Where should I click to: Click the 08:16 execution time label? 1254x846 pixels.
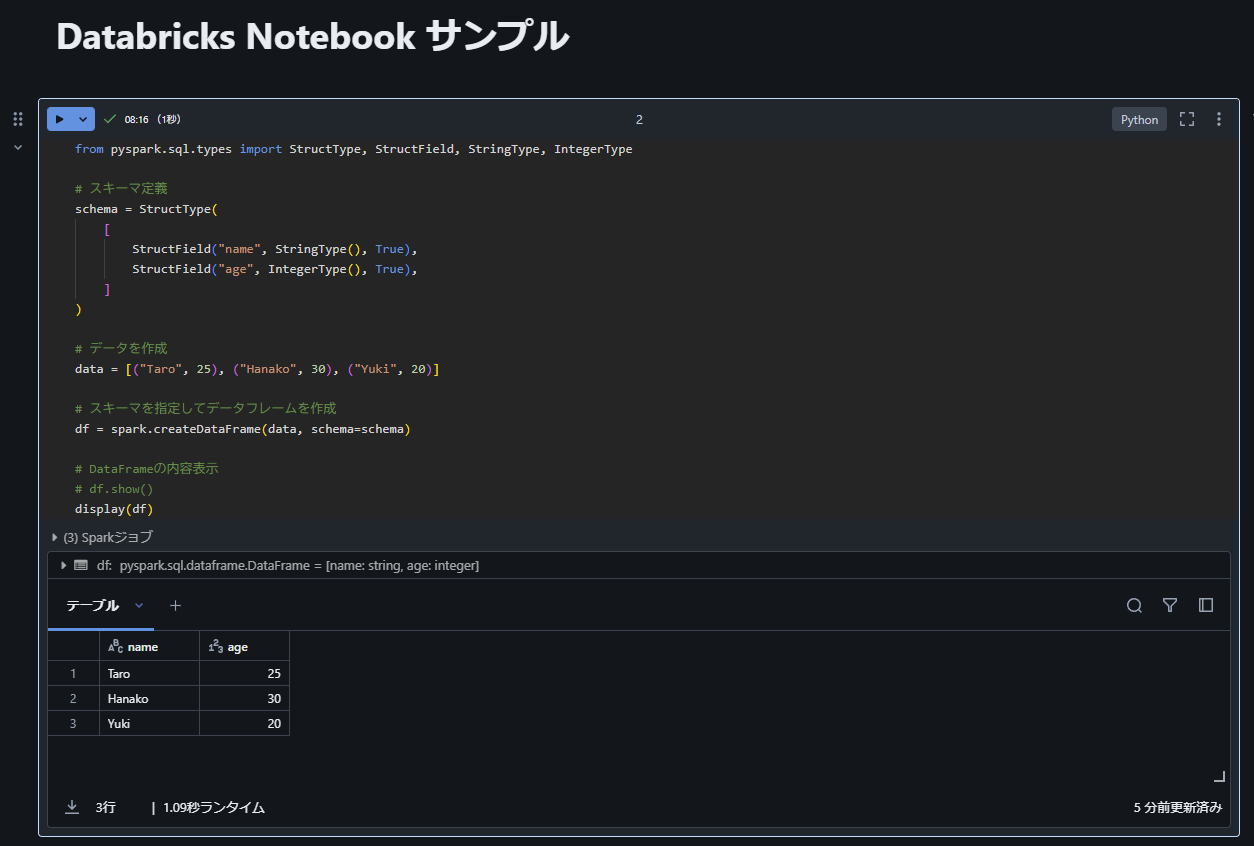(132, 118)
